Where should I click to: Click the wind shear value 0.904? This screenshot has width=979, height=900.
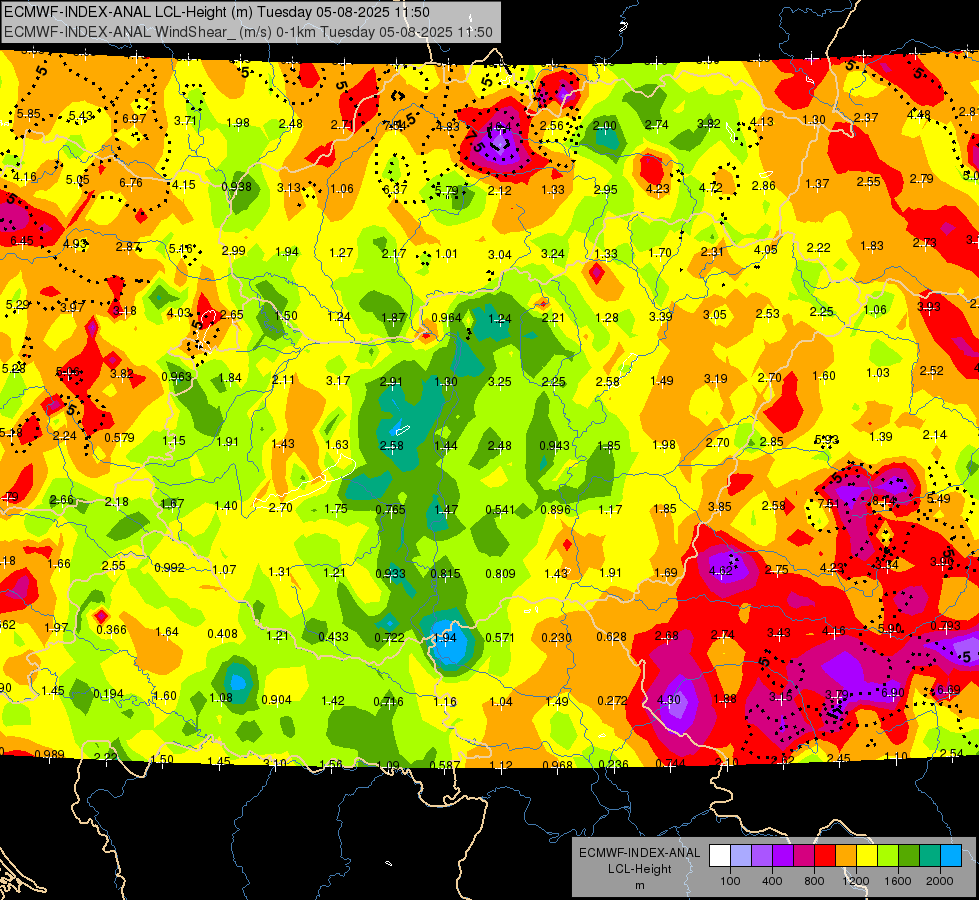(277, 700)
